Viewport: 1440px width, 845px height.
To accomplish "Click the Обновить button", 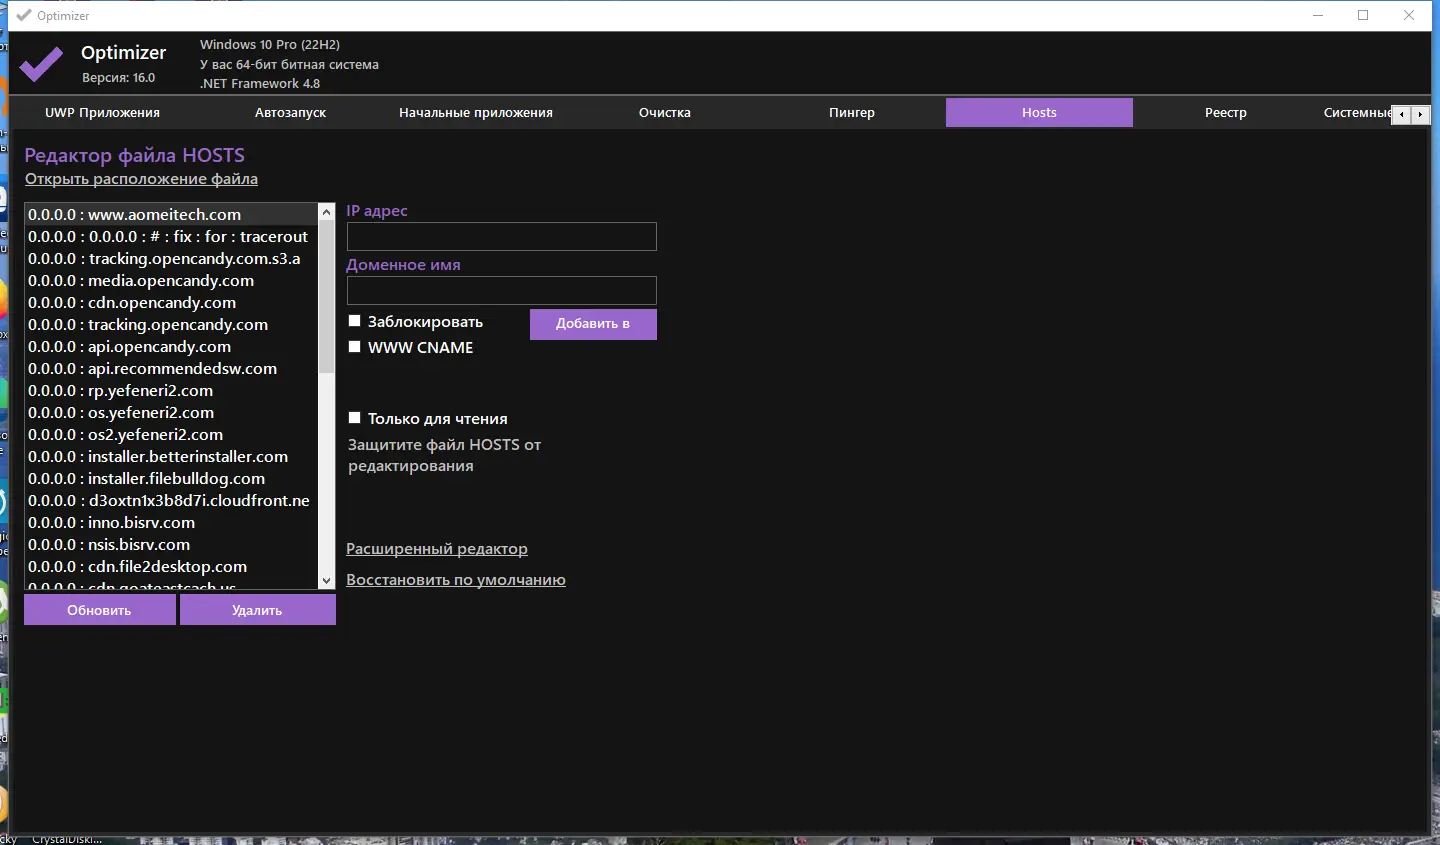I will [x=99, y=610].
